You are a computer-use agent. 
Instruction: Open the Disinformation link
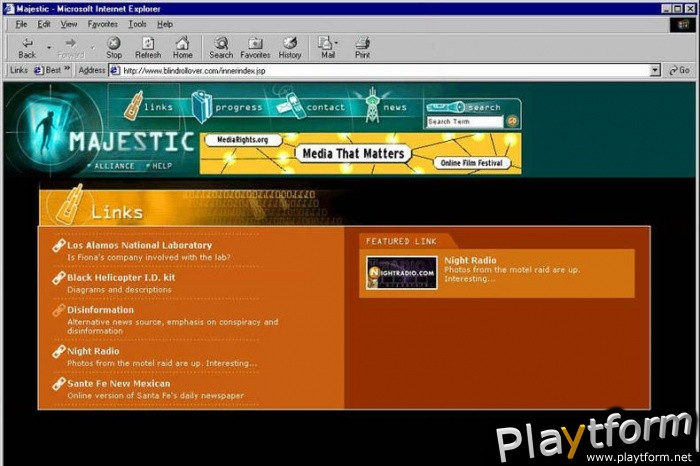pyautogui.click(x=100, y=310)
